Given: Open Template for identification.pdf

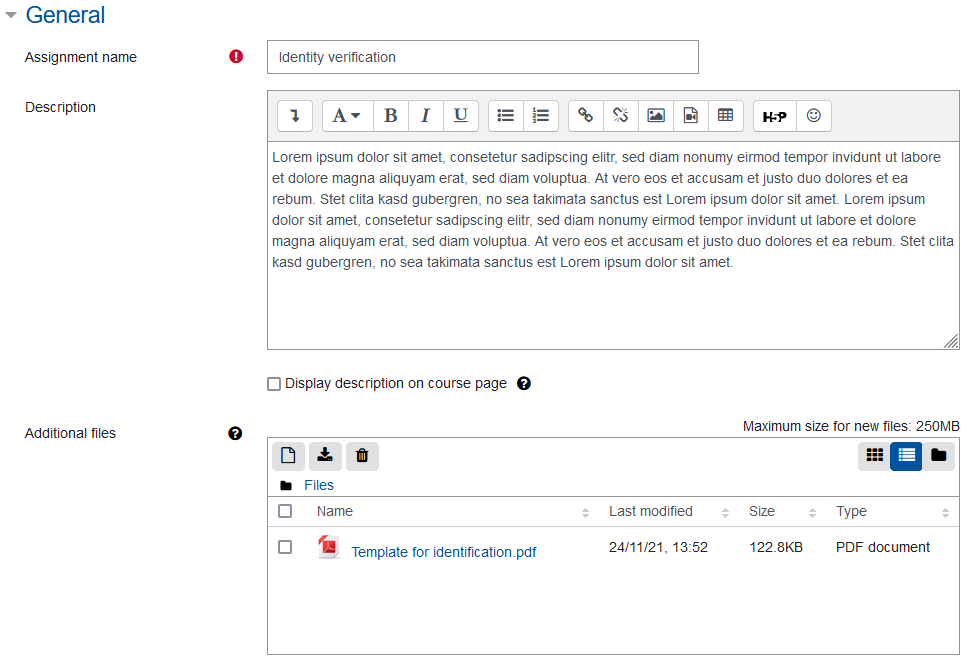Looking at the screenshot, I should (443, 551).
